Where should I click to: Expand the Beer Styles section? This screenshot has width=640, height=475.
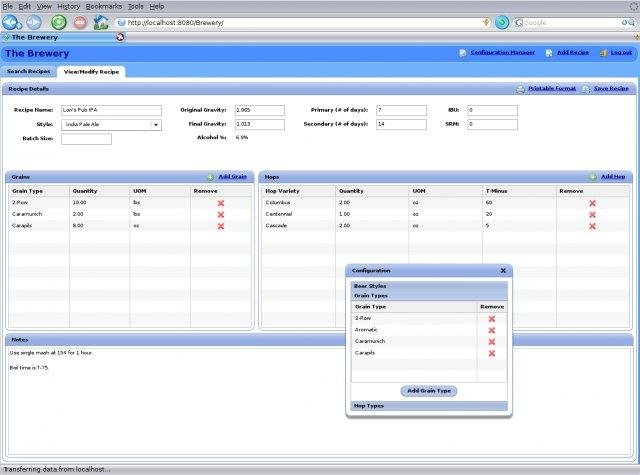[x=429, y=286]
